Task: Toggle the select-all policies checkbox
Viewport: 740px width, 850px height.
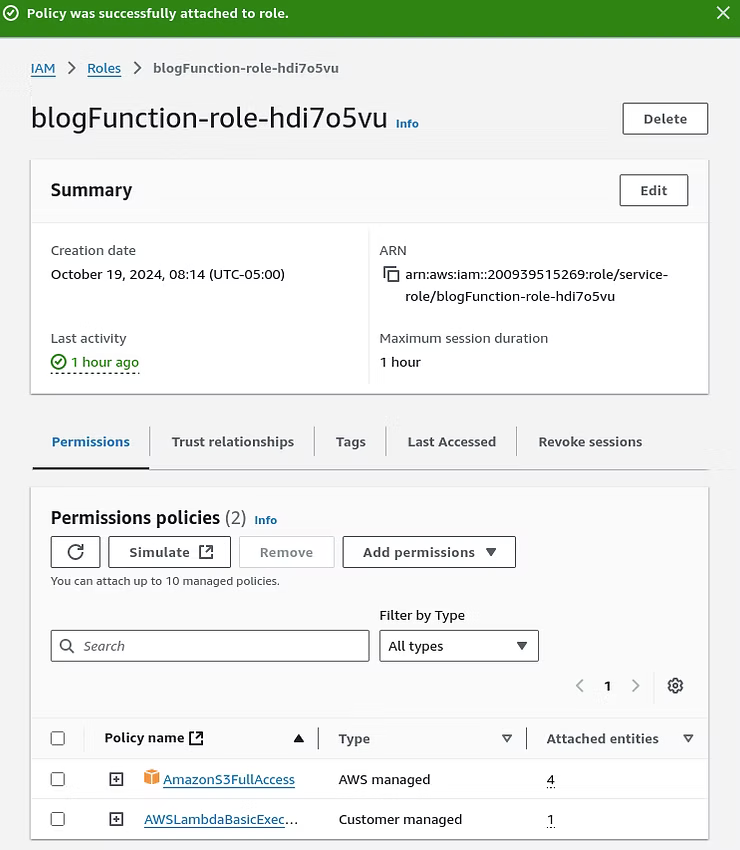Action: pyautogui.click(x=57, y=738)
